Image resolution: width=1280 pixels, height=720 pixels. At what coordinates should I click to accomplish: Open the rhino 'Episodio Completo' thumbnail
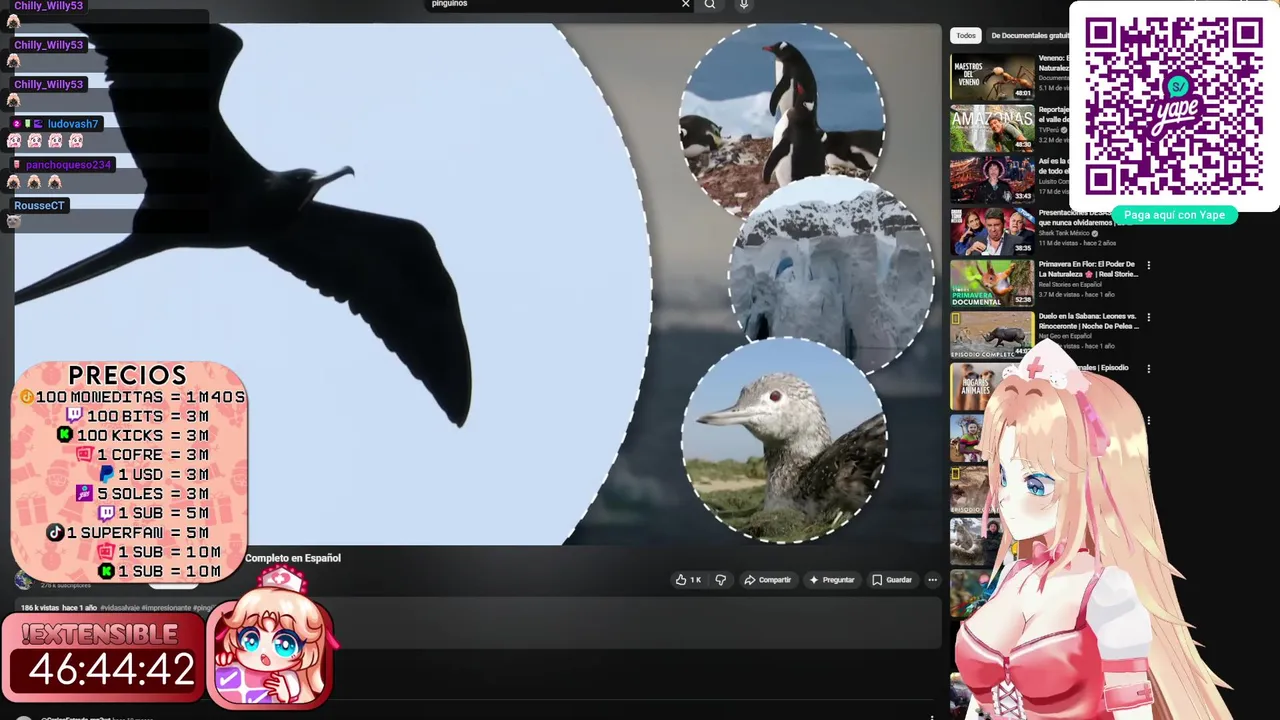coord(992,334)
